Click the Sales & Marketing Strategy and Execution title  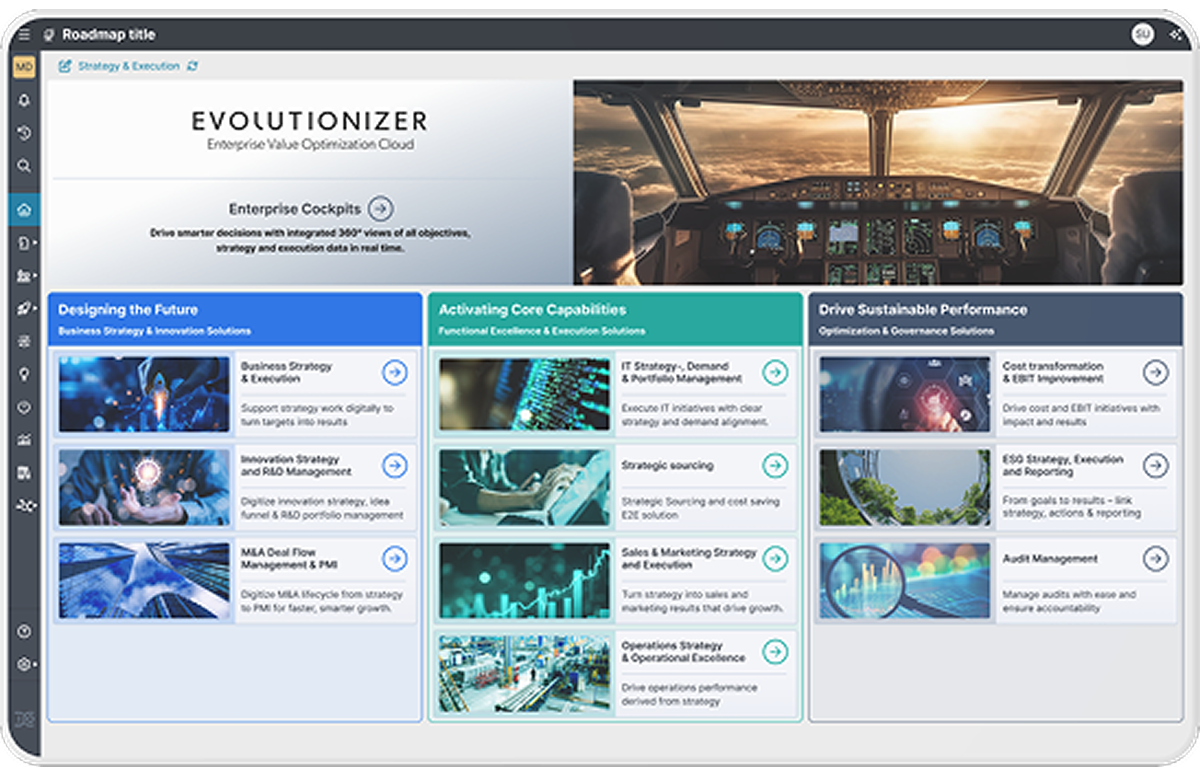click(x=689, y=558)
